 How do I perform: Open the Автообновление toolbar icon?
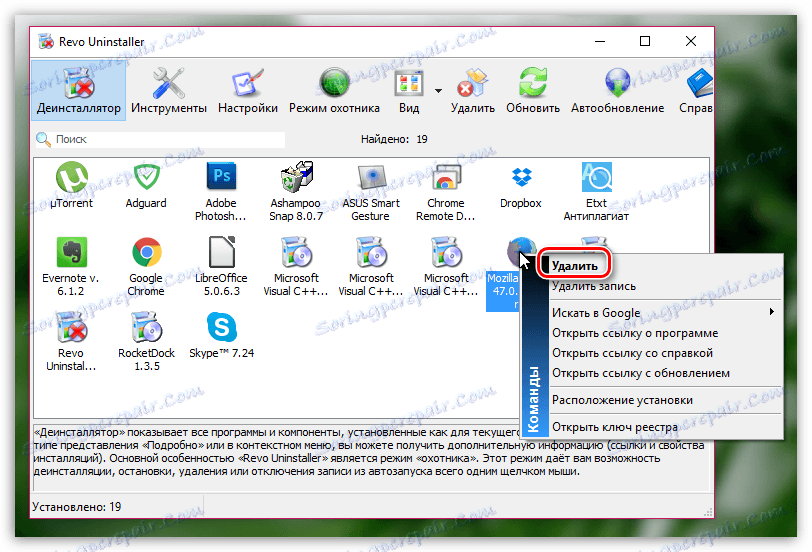coord(617,91)
